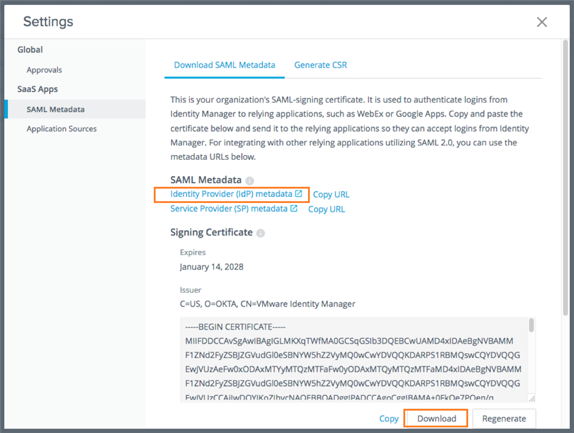The height and width of the screenshot is (433, 574).
Task: Open Identity Provider (IdP) metadata link
Action: pyautogui.click(x=231, y=194)
